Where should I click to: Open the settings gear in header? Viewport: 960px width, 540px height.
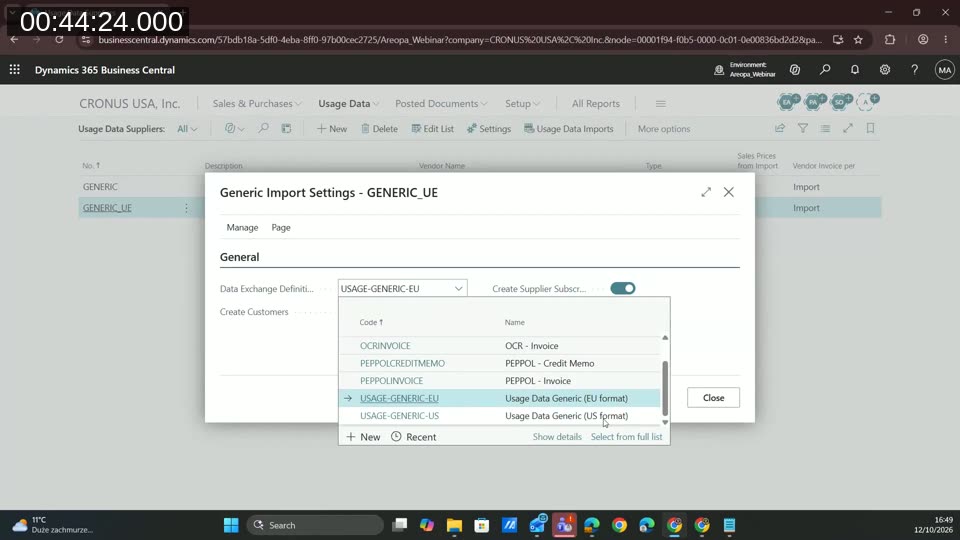pyautogui.click(x=885, y=70)
